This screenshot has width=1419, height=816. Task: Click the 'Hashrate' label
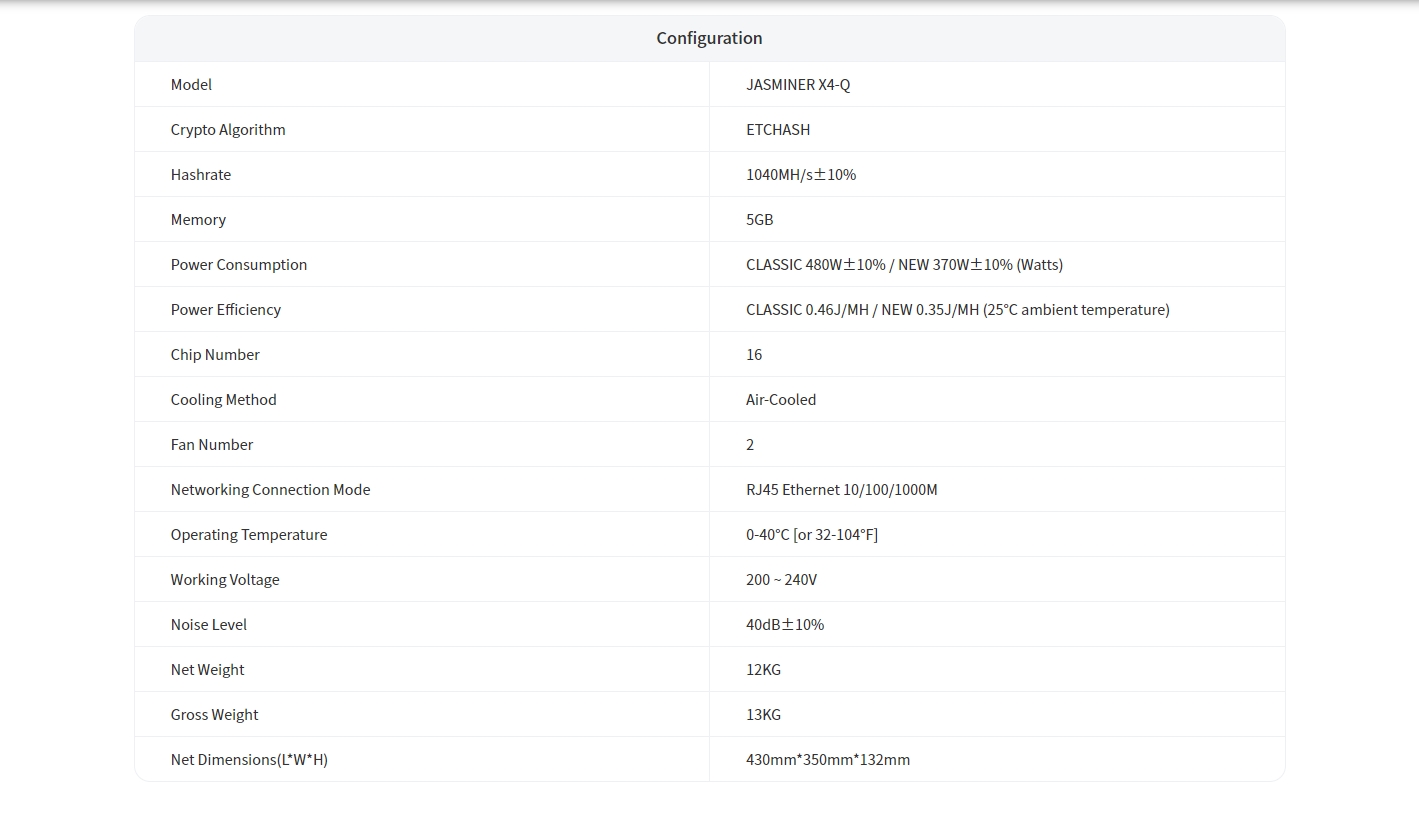pos(201,175)
